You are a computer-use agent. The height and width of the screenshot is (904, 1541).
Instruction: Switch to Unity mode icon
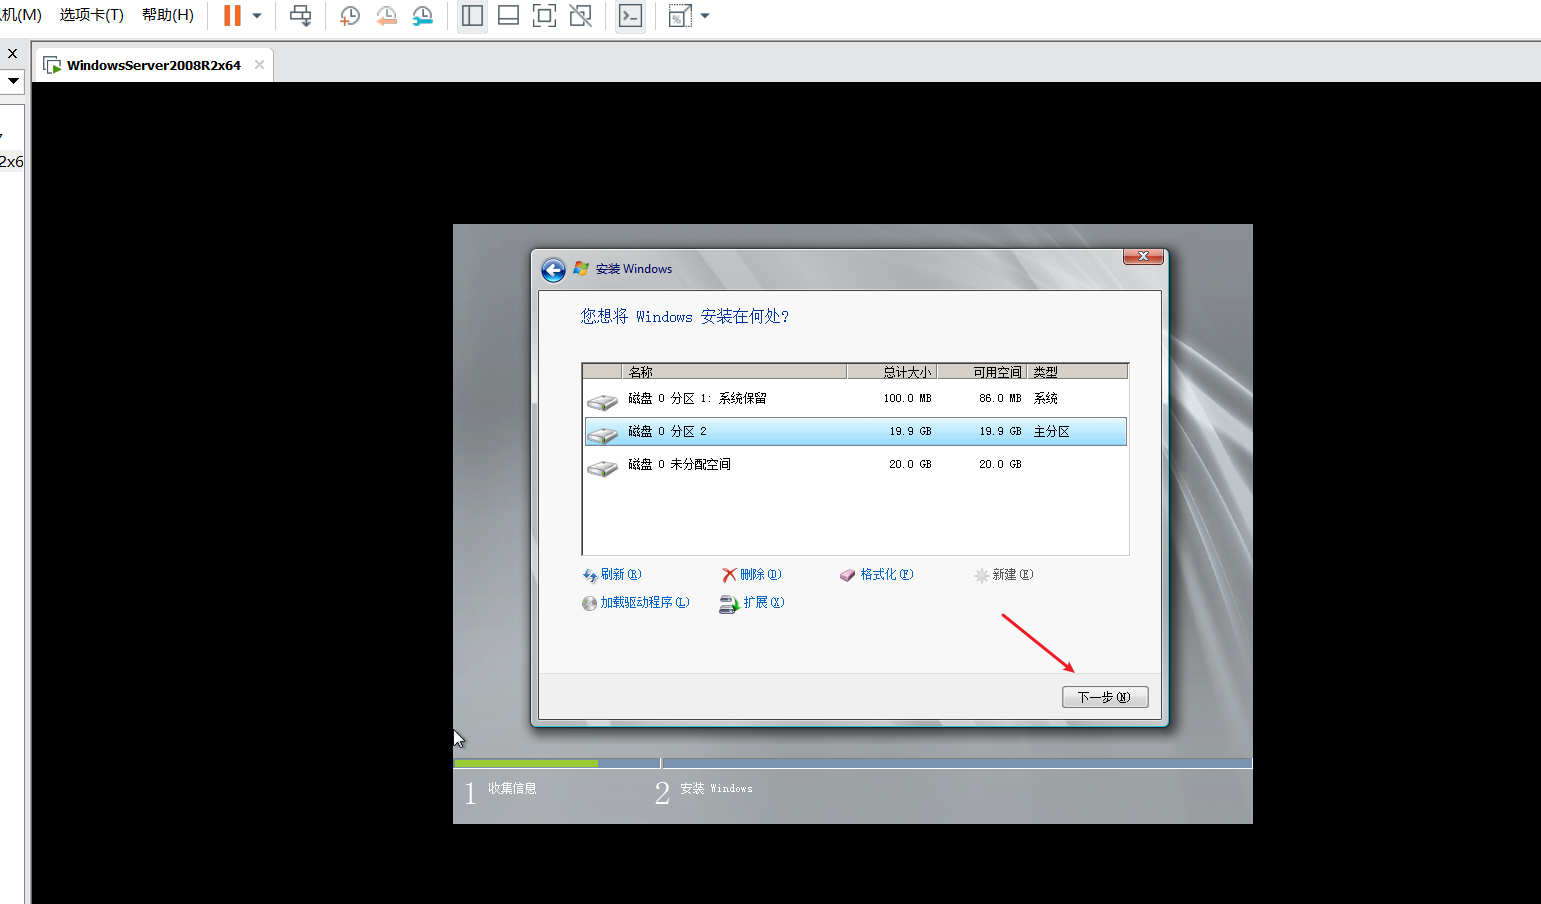point(580,16)
